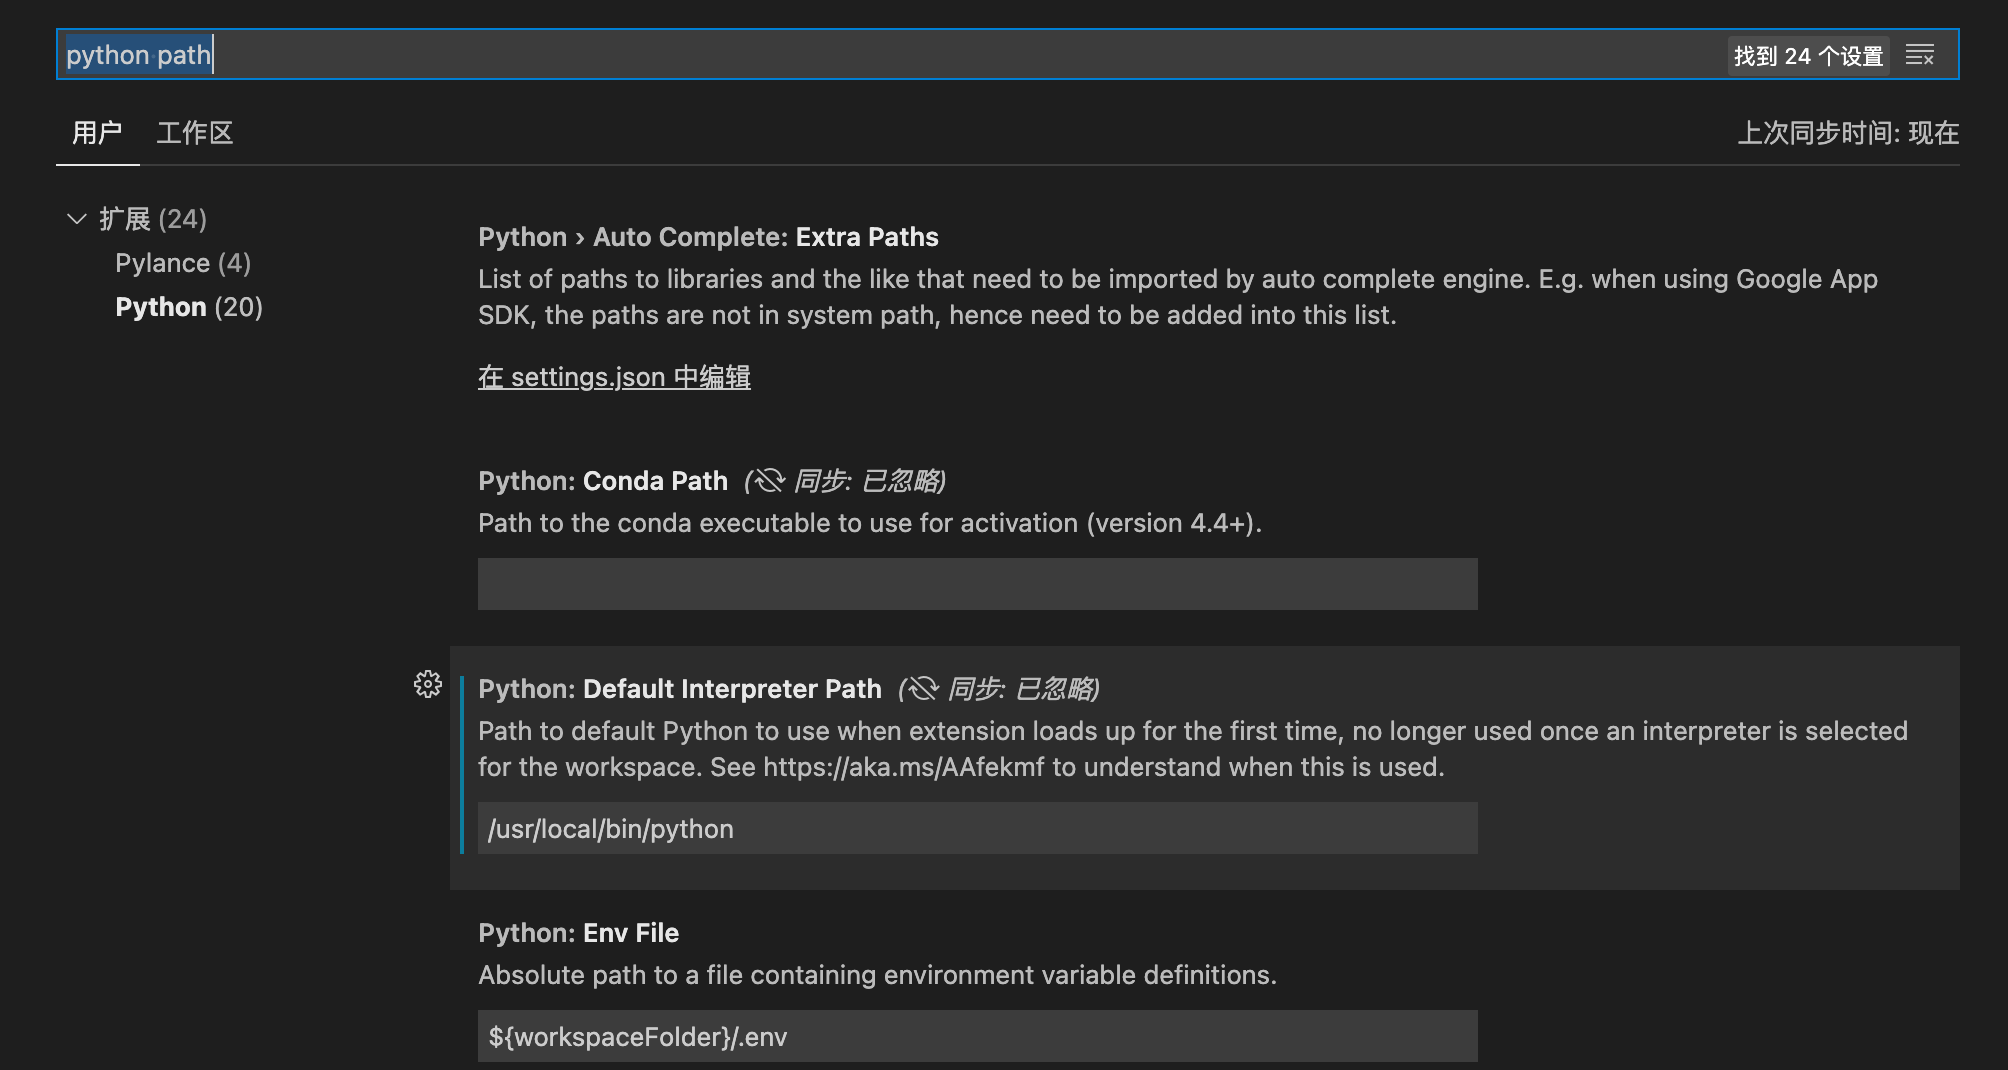Select Python (20) in settings tree
The image size is (2008, 1070).
click(189, 307)
